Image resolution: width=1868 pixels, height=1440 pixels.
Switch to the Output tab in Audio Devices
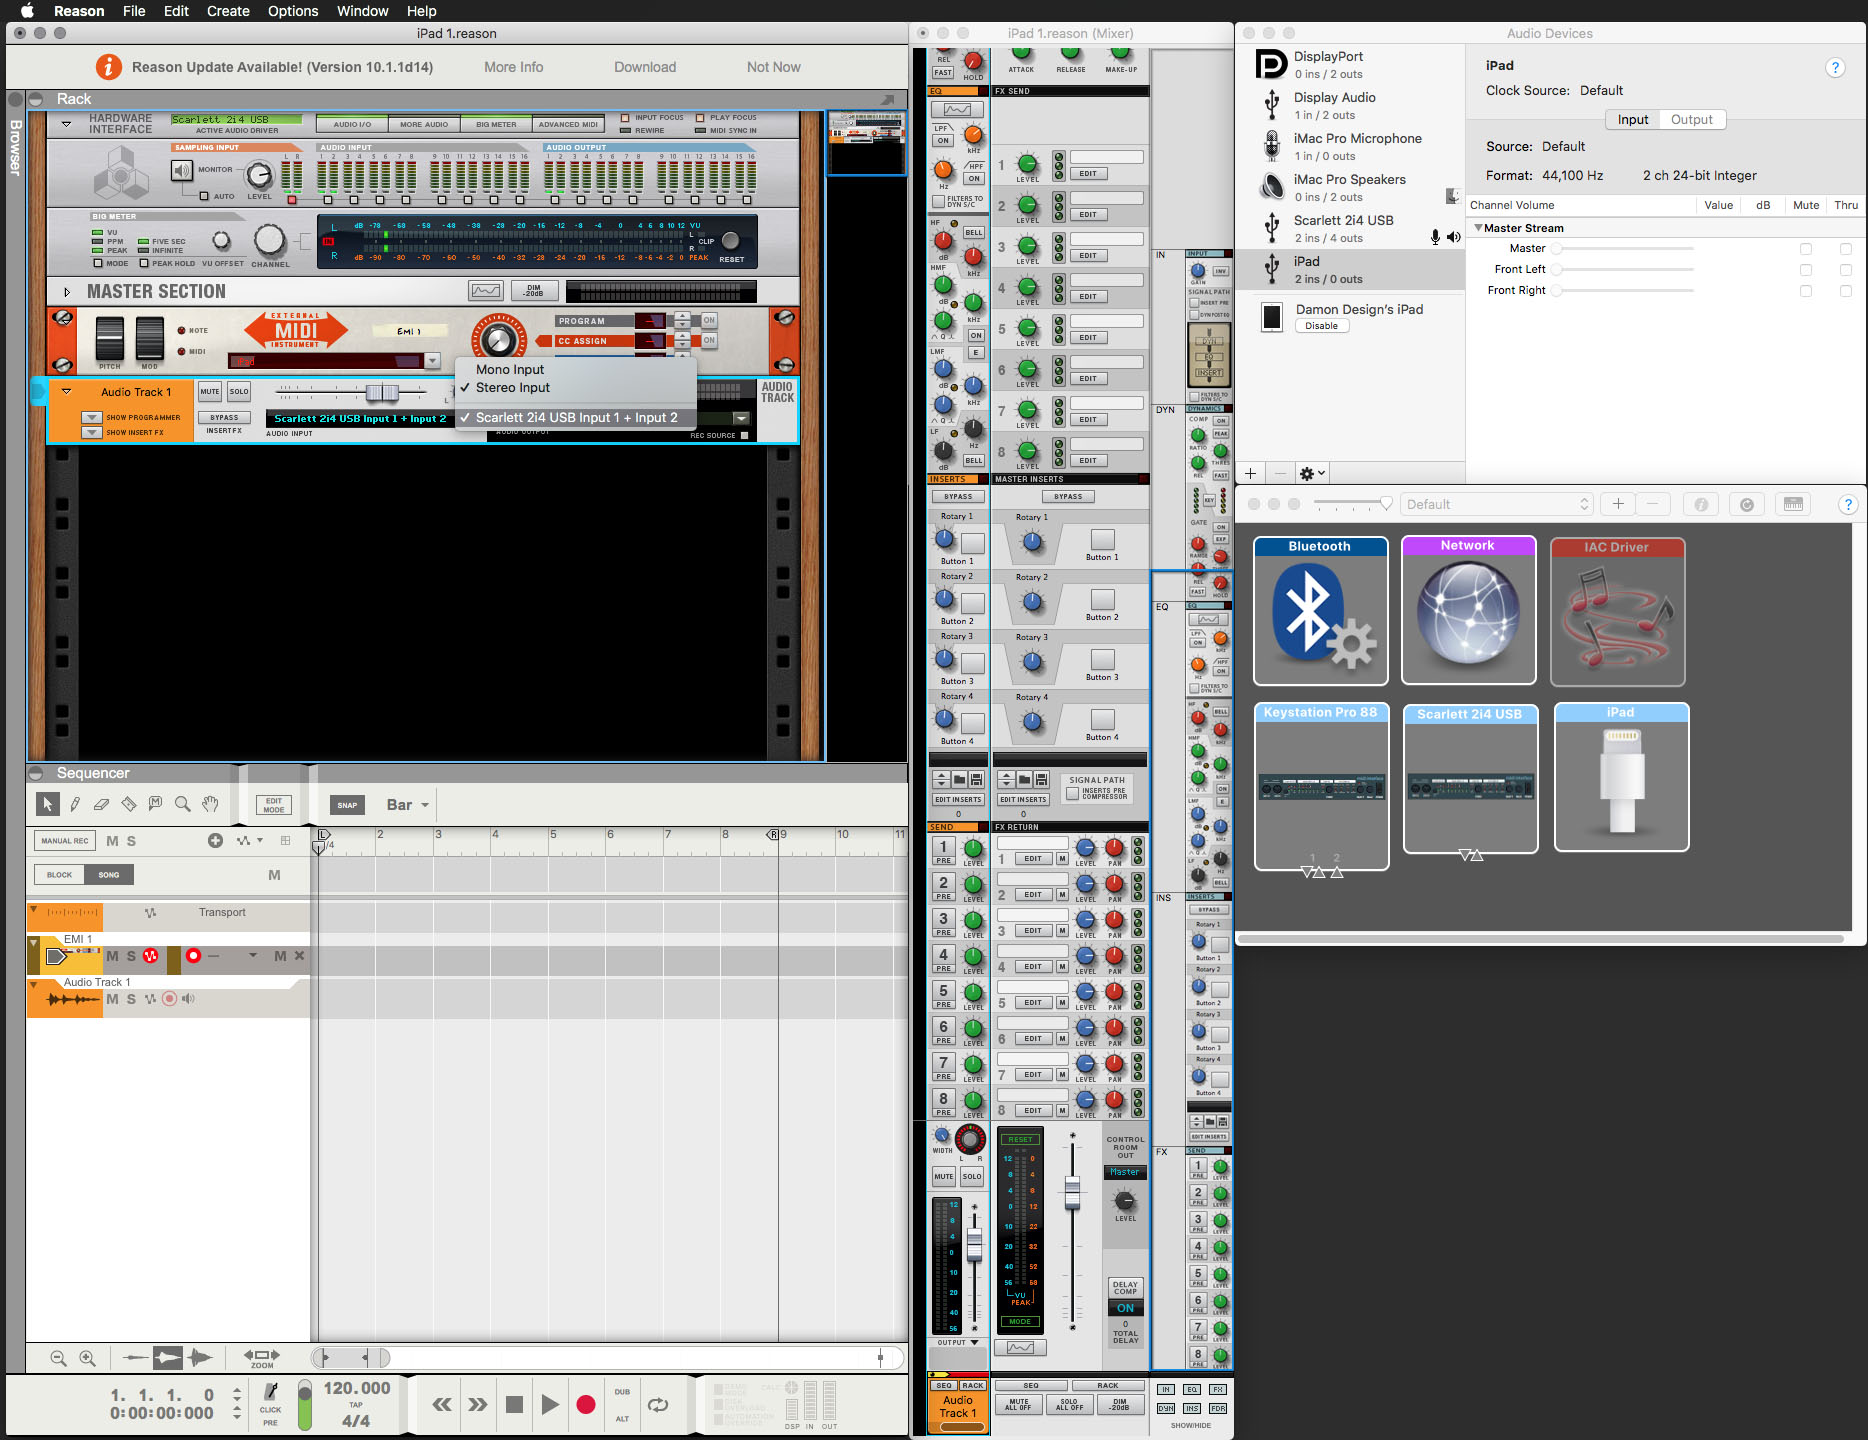[1692, 119]
